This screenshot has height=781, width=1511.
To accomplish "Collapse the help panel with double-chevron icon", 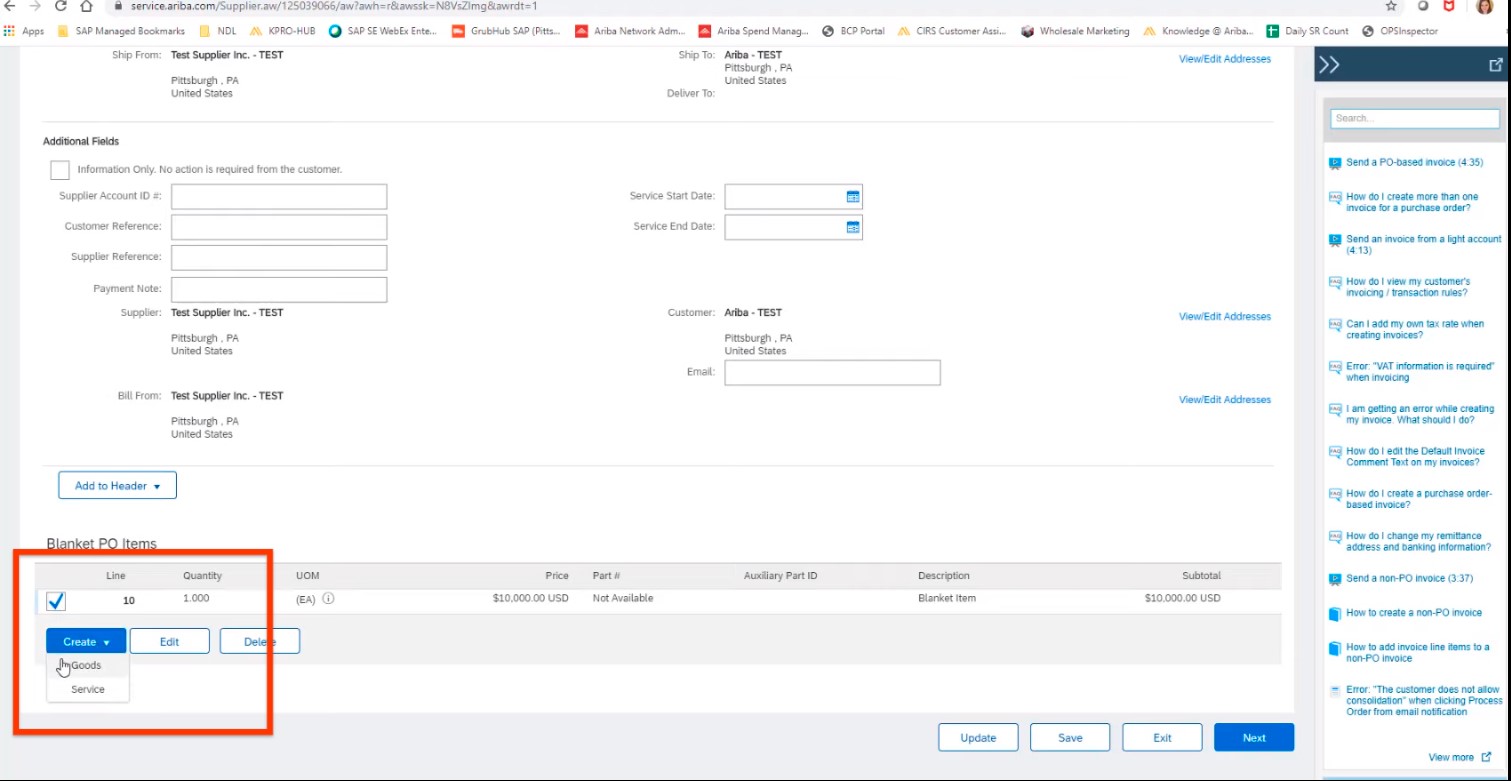I will tap(1329, 65).
